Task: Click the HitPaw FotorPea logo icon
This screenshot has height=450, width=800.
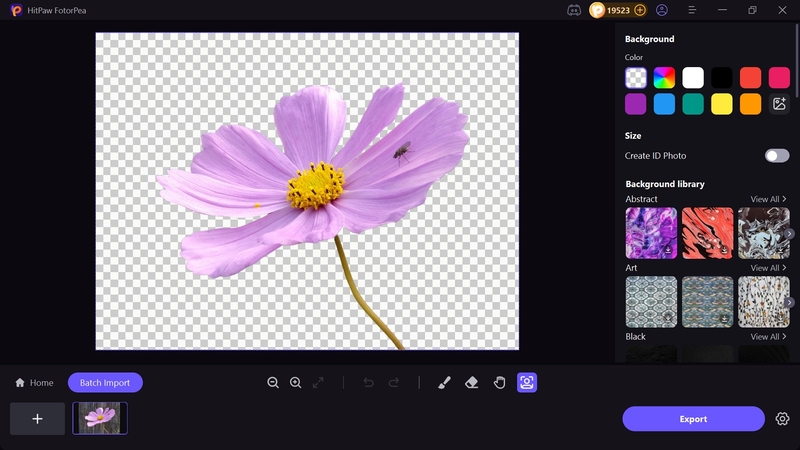Action: point(16,10)
